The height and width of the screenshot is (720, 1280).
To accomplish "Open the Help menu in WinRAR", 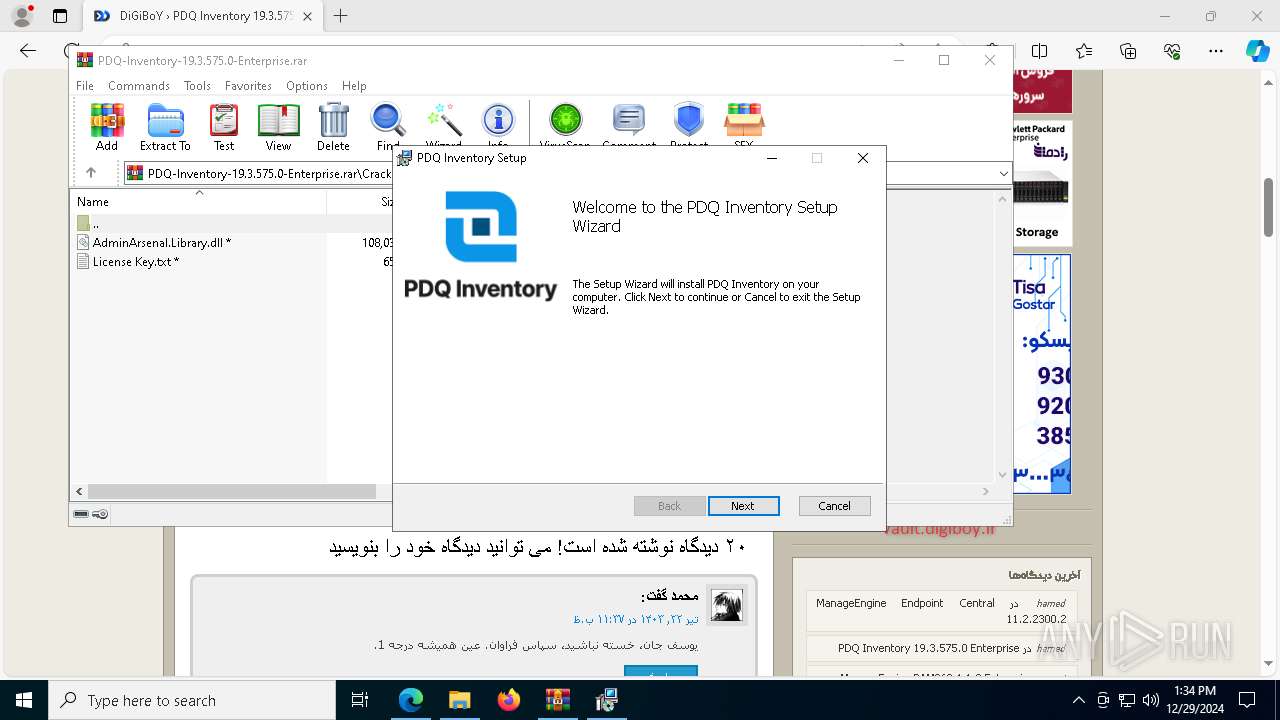I will coord(354,86).
